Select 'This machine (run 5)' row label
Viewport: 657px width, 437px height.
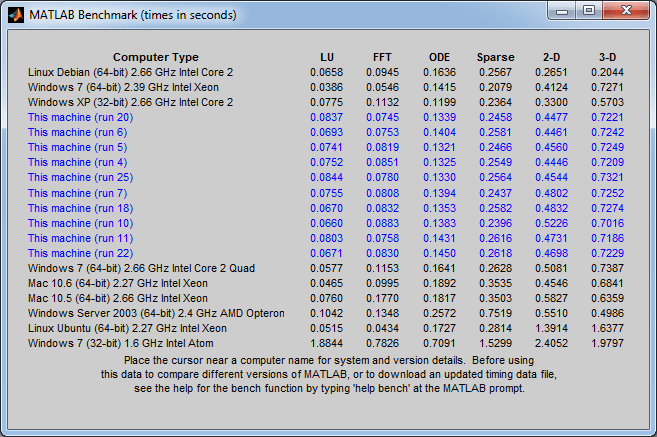[x=78, y=147]
